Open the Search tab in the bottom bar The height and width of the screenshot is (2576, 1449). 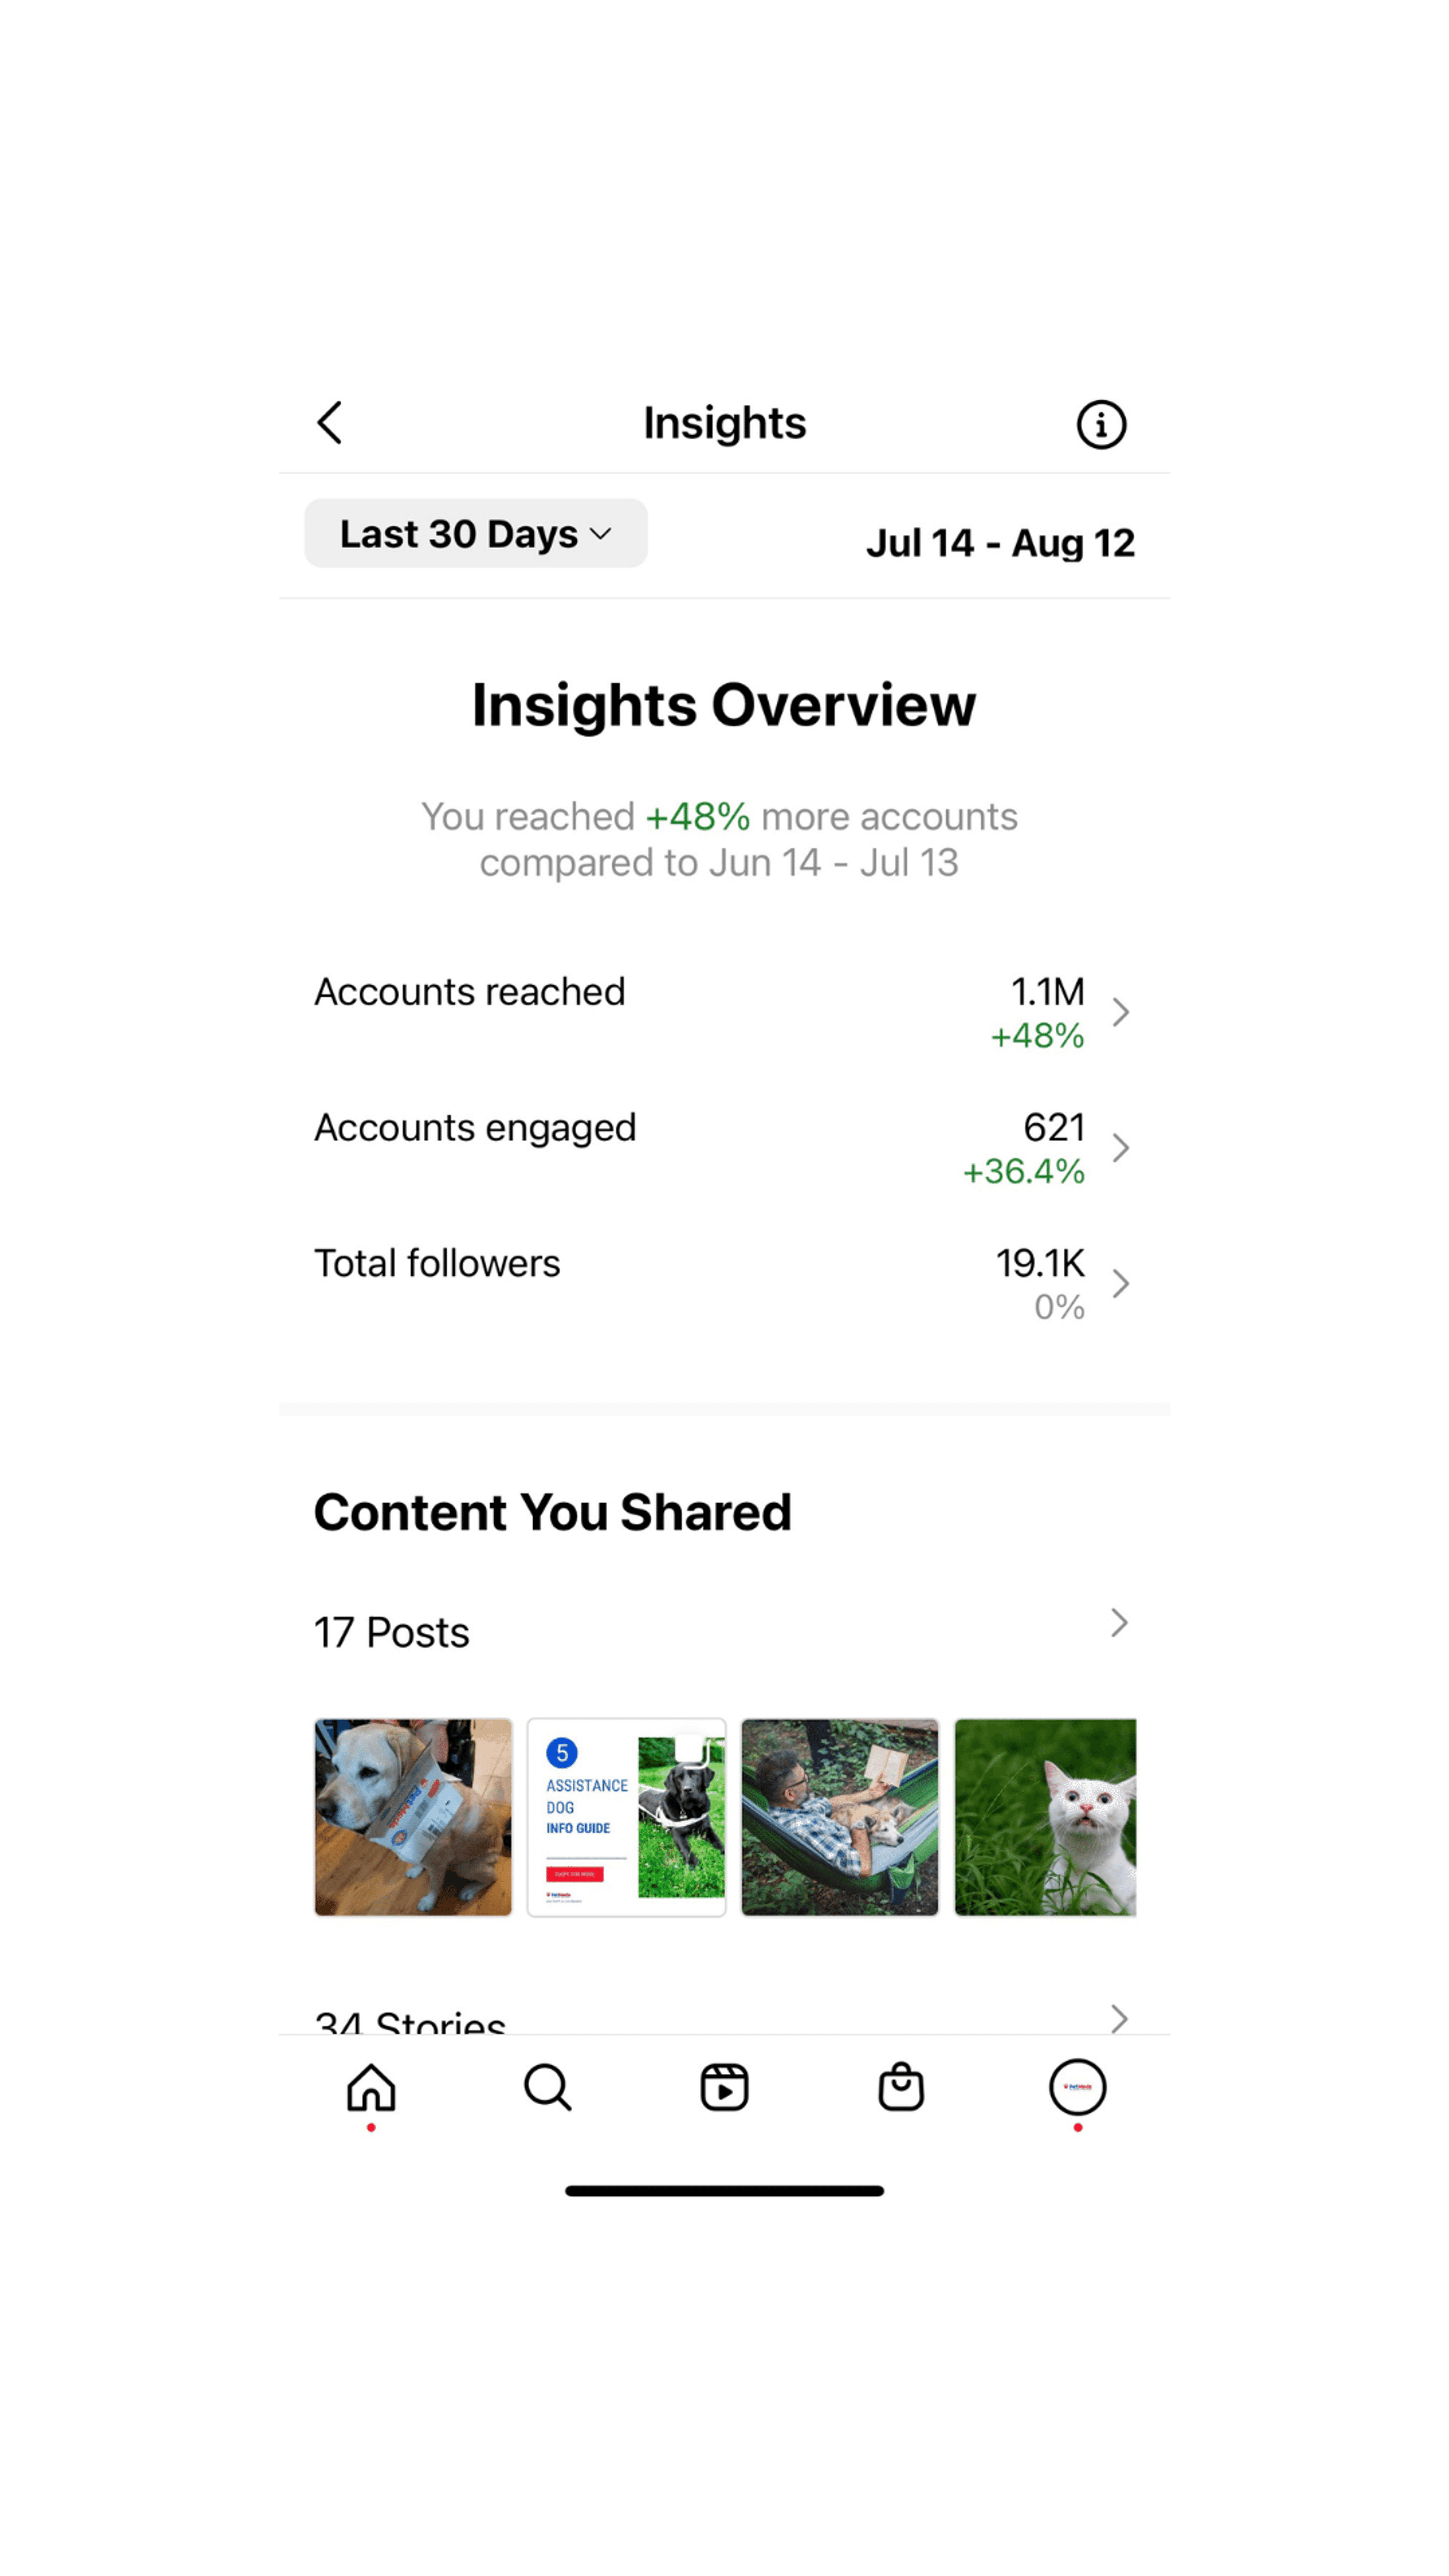(x=548, y=2088)
